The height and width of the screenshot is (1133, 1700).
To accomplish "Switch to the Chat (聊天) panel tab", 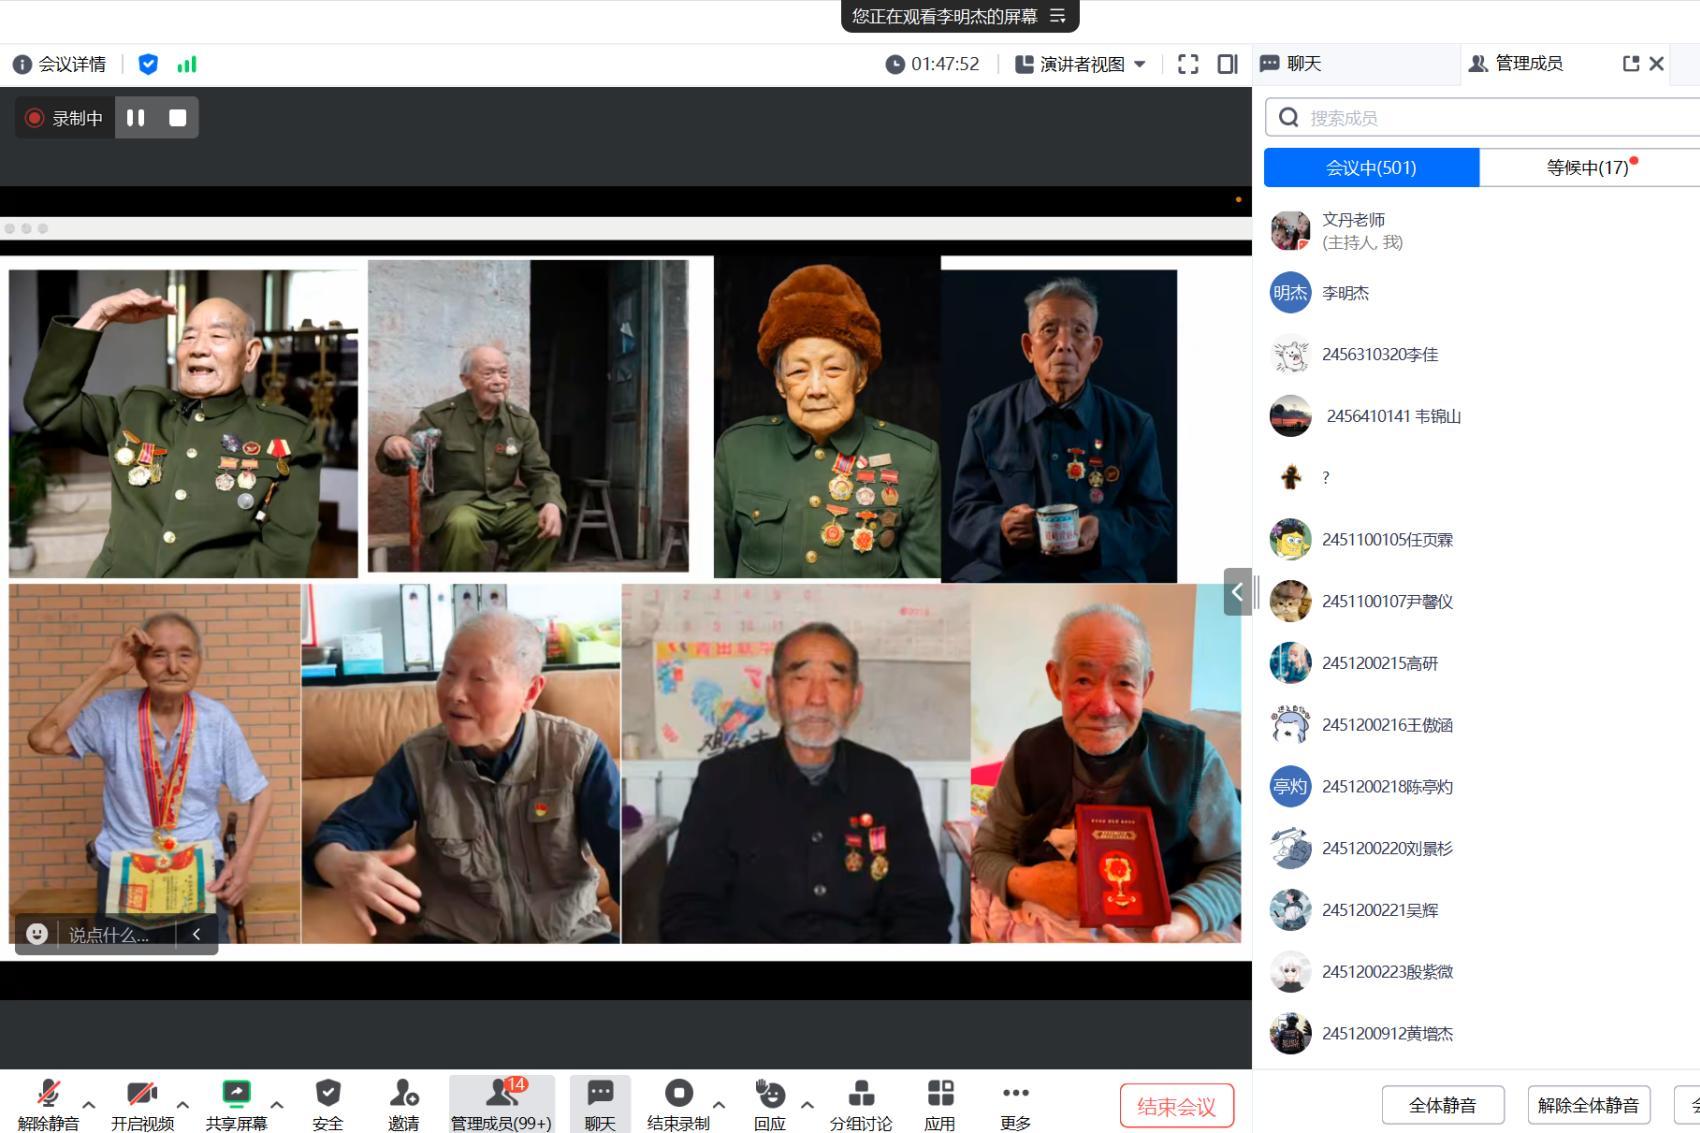I will 1304,64.
